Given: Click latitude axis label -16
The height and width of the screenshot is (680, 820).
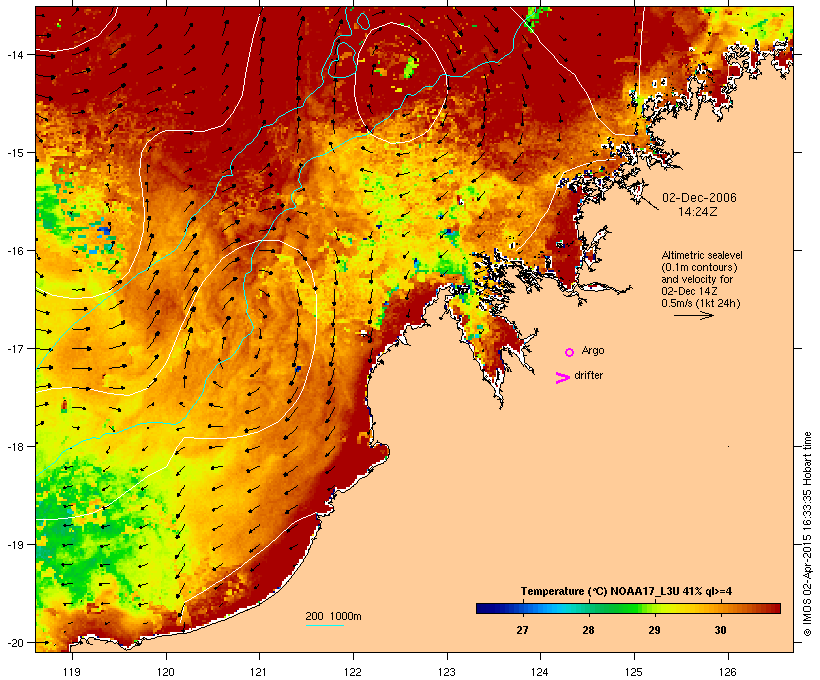Looking at the screenshot, I should 14,251.
